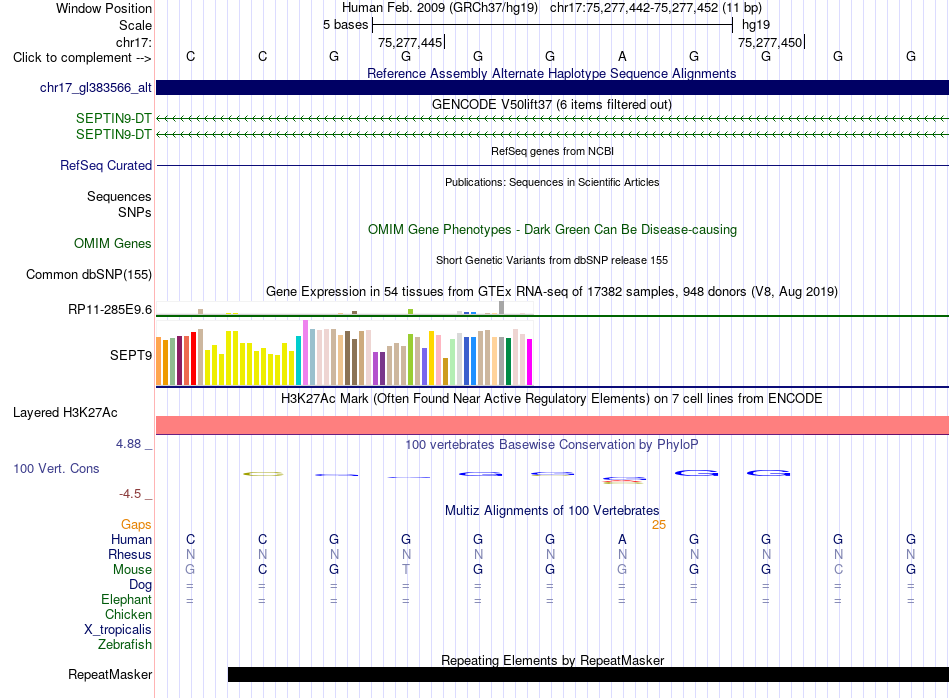This screenshot has height=698, width=950.
Task: Click the Click to complement arrow label
Action: pyautogui.click(x=82, y=58)
